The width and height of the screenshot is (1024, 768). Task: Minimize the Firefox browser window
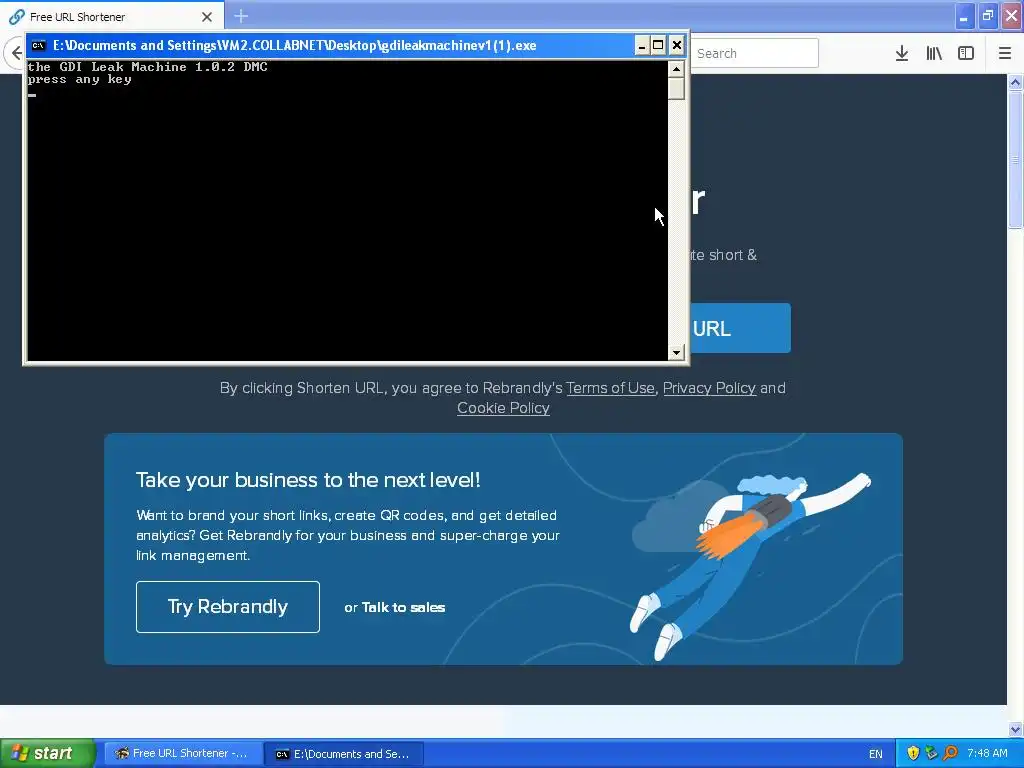pyautogui.click(x=964, y=16)
